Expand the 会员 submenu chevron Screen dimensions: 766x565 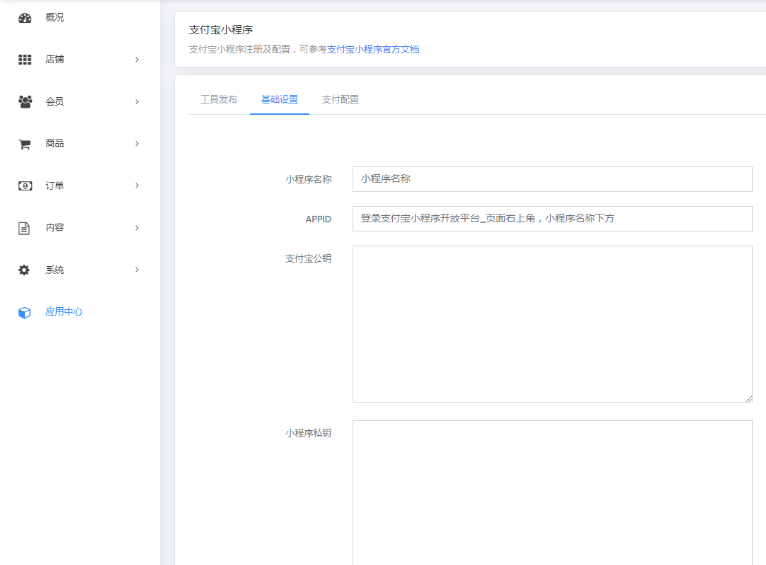tap(137, 102)
